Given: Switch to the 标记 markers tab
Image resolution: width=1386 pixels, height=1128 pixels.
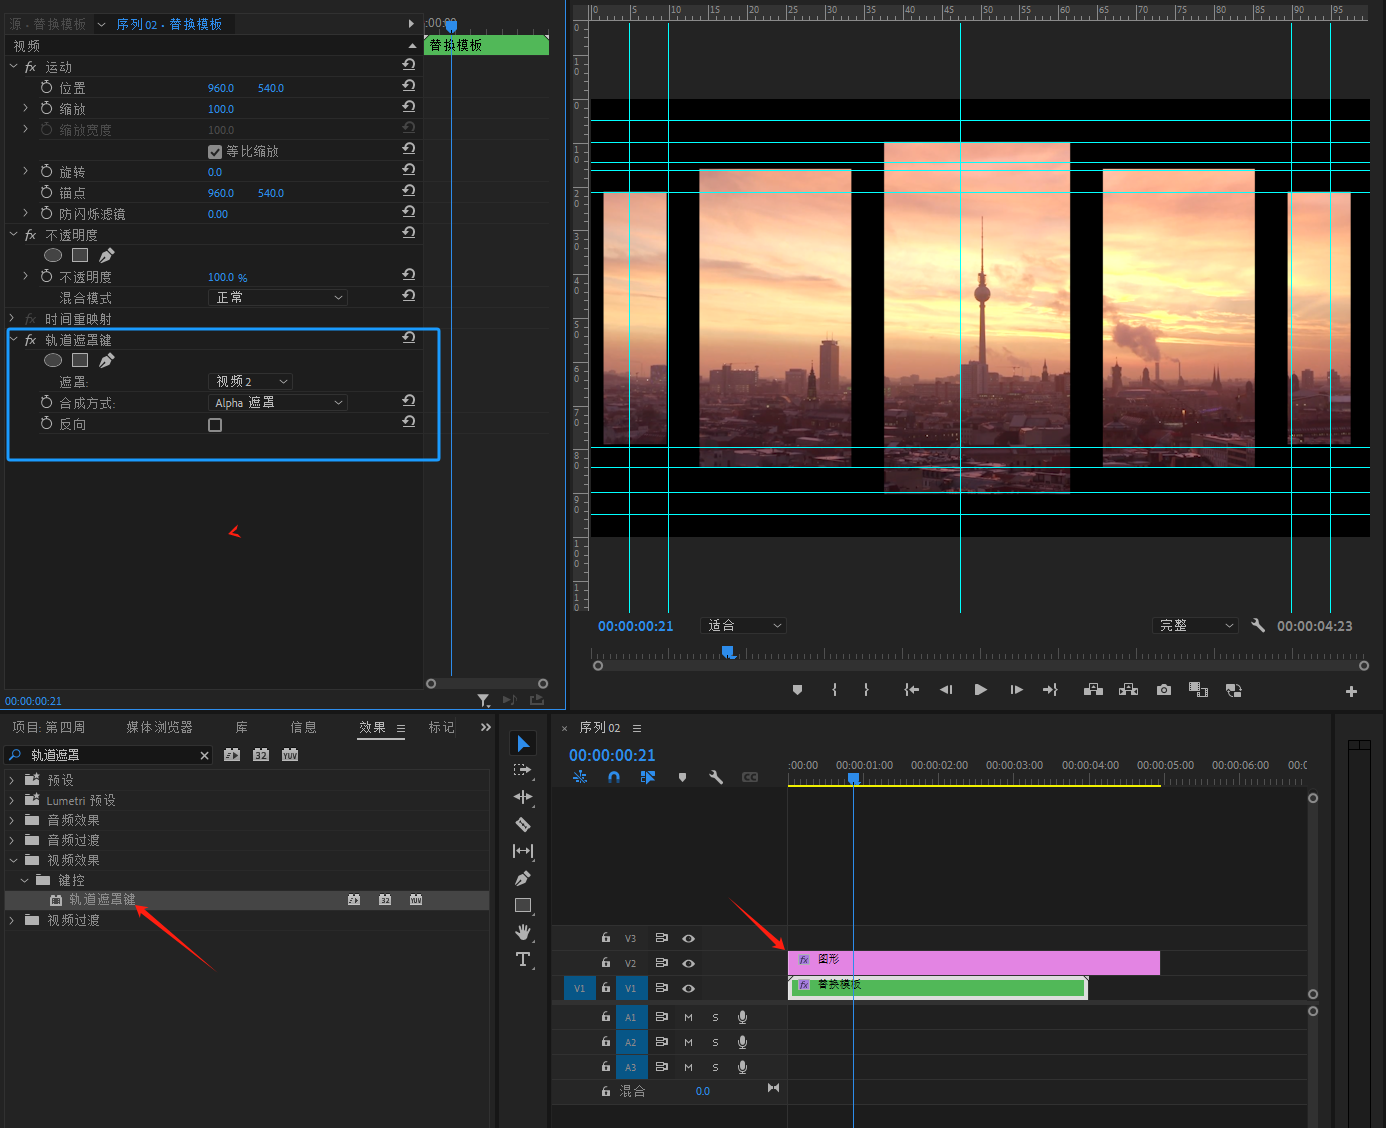Looking at the screenshot, I should (441, 727).
